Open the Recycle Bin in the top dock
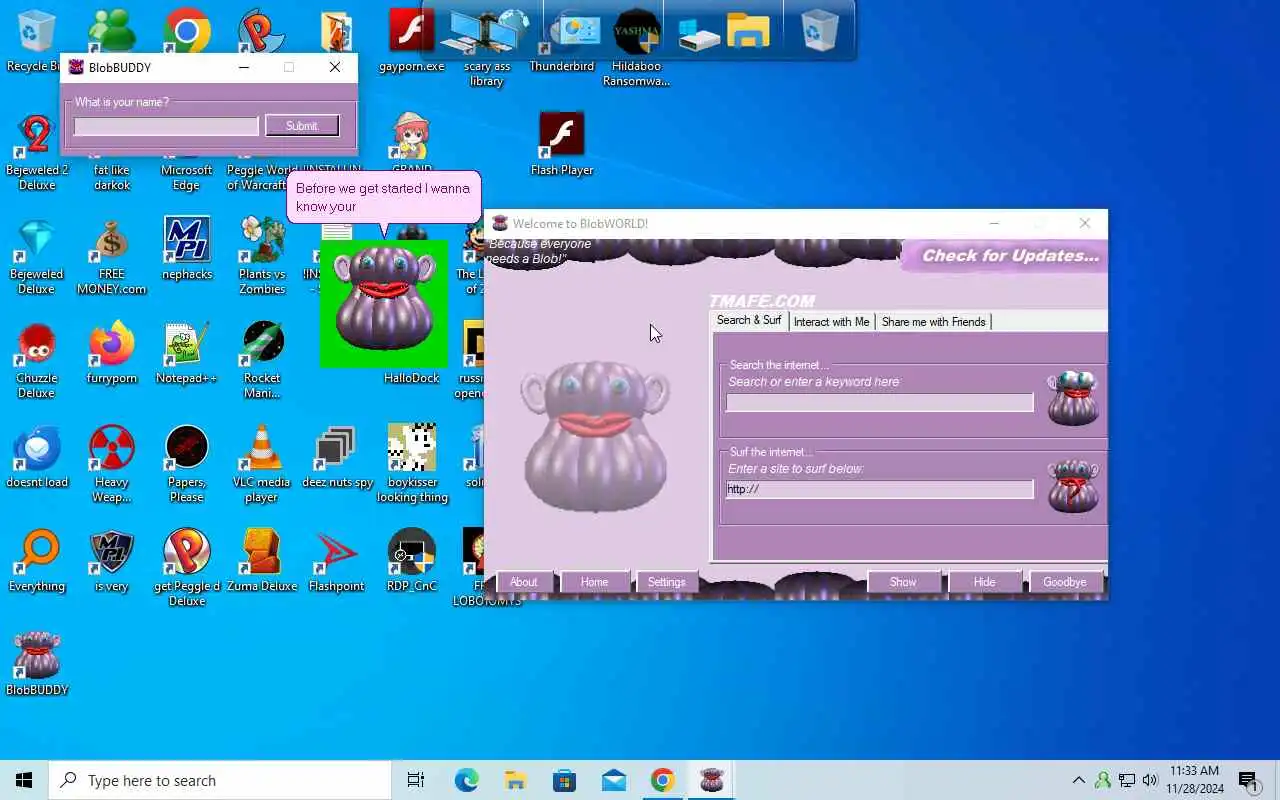The width and height of the screenshot is (1280, 800). coord(819,31)
